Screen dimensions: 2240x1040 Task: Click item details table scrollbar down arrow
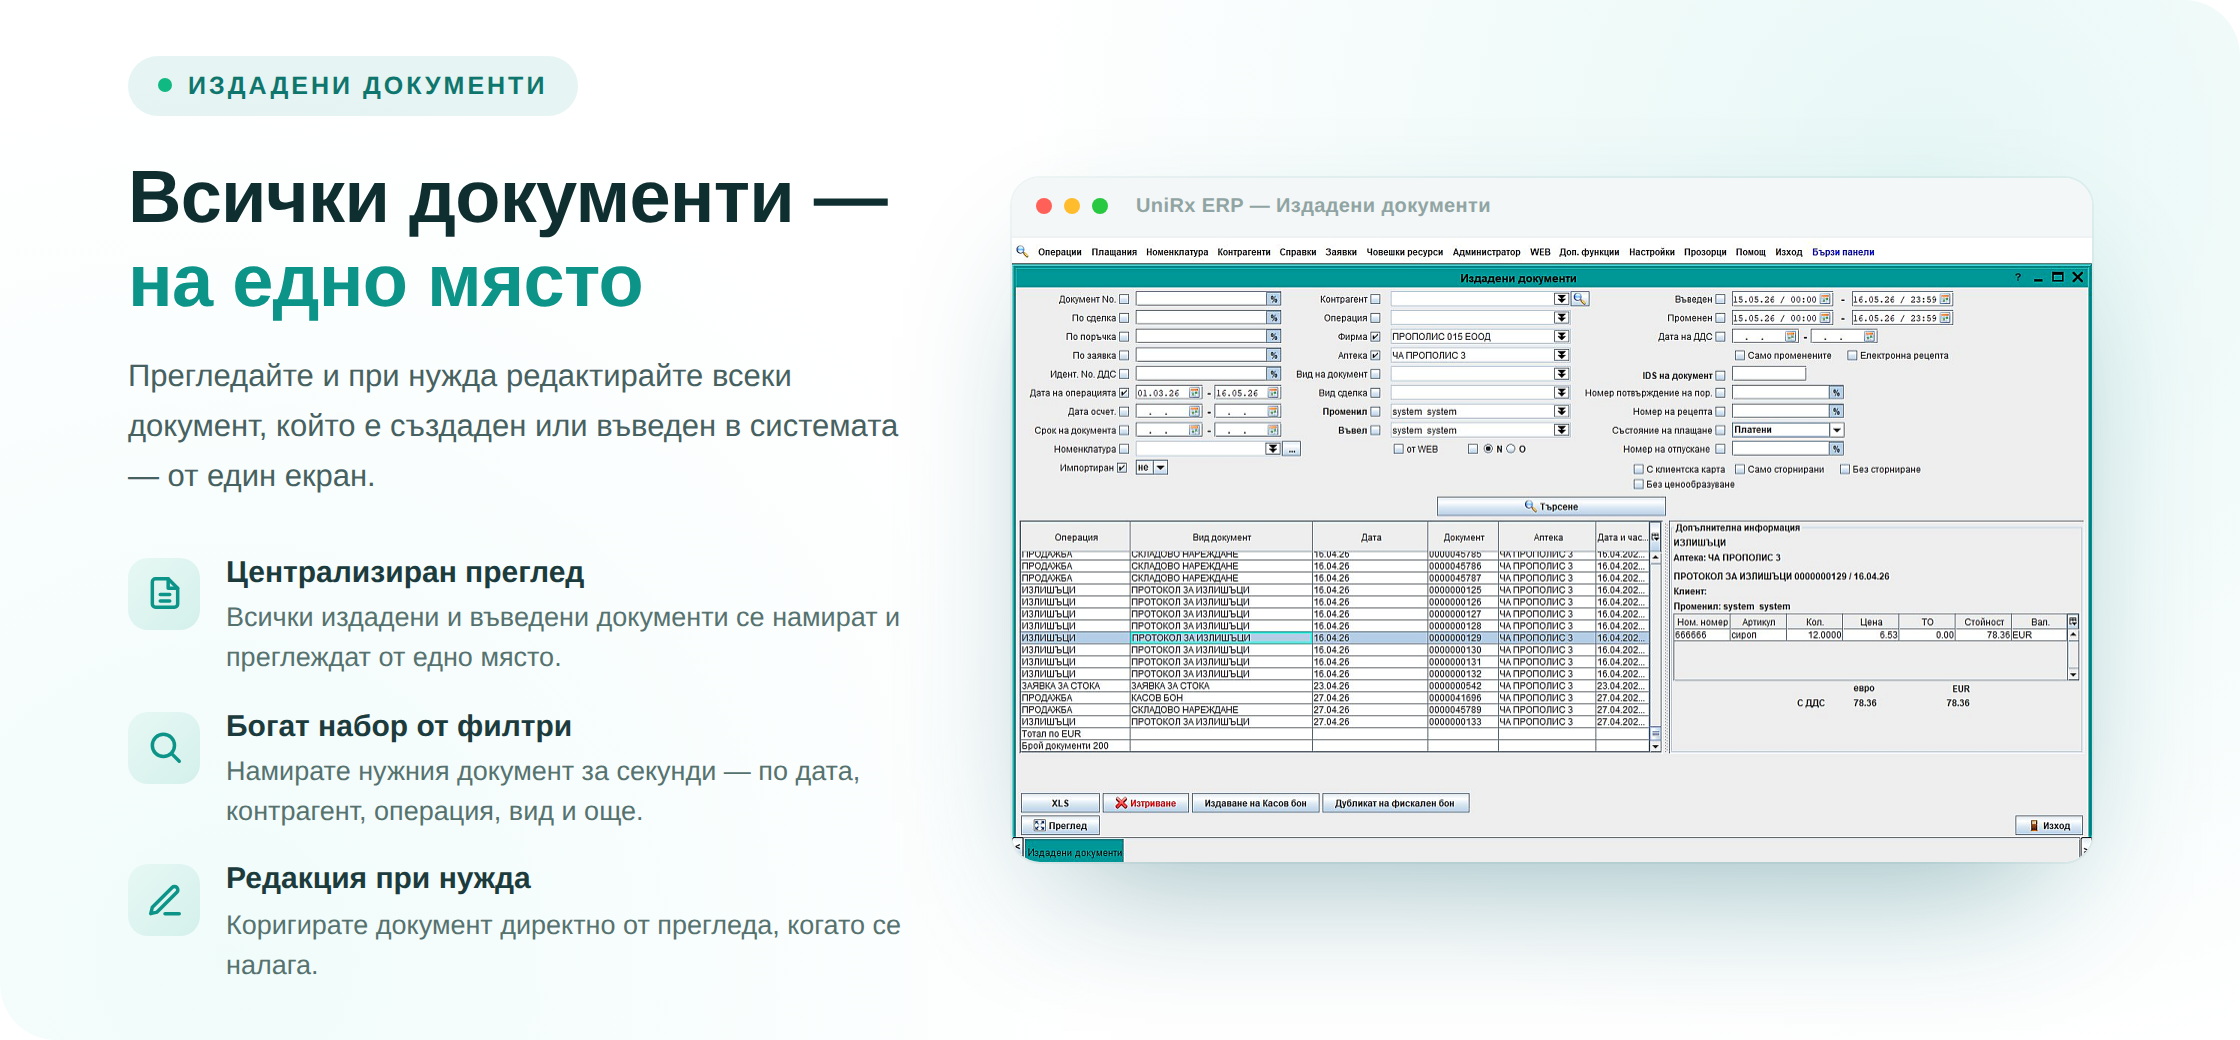tap(2073, 675)
